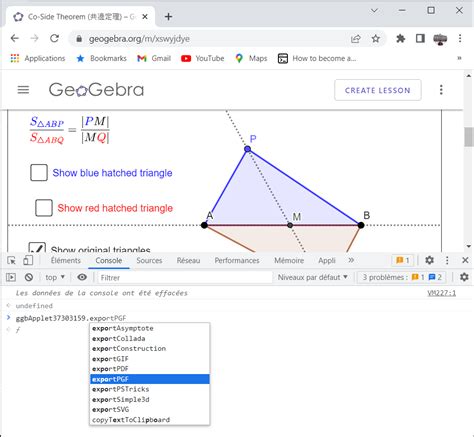
Task: Click the DevTools inspect element icon
Action: (11, 260)
